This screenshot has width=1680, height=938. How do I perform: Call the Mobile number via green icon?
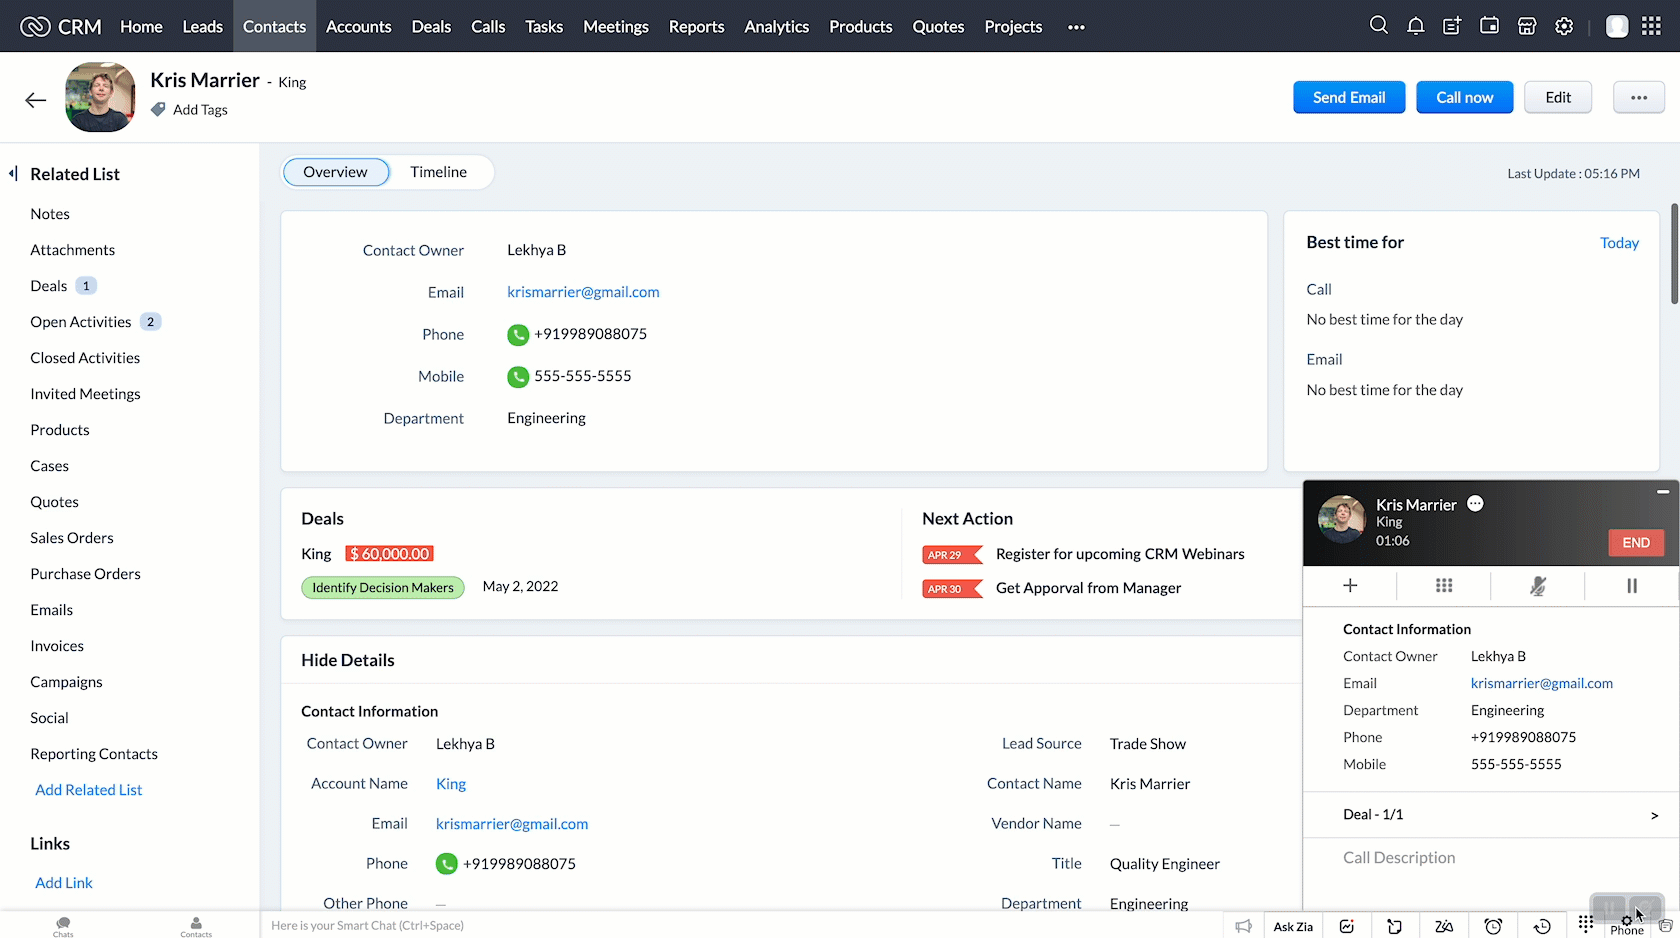point(518,376)
